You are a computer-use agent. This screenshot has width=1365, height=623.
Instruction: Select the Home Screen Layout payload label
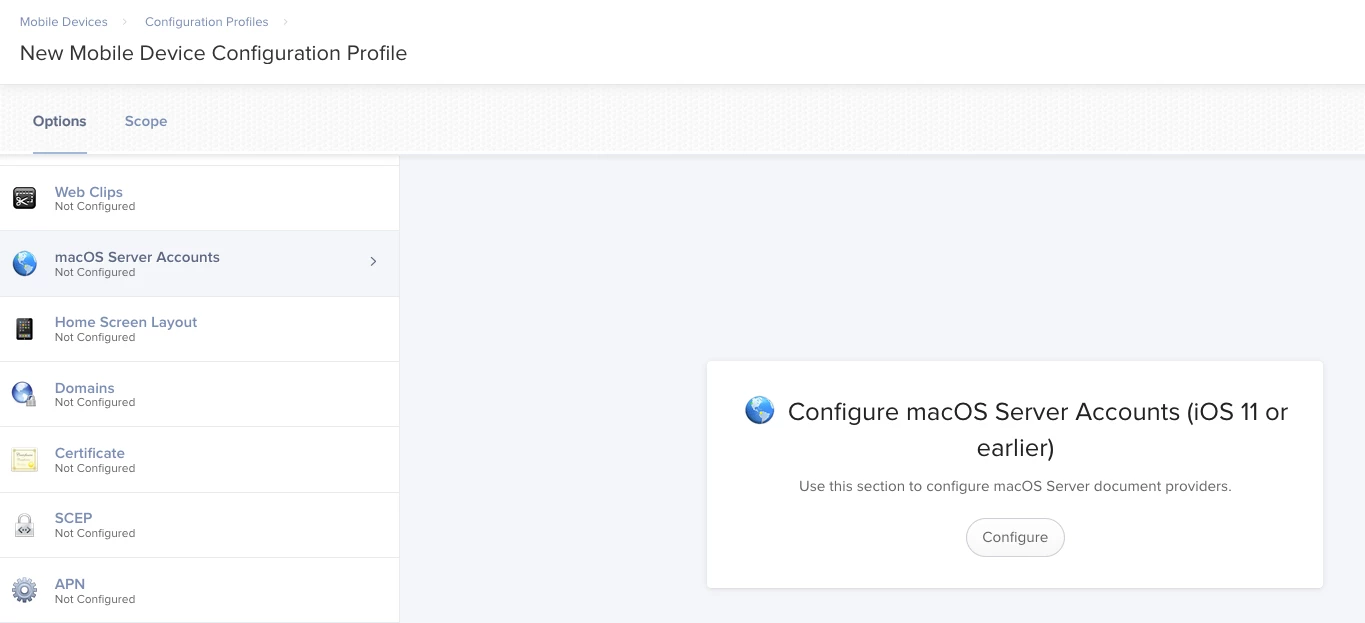coord(126,322)
